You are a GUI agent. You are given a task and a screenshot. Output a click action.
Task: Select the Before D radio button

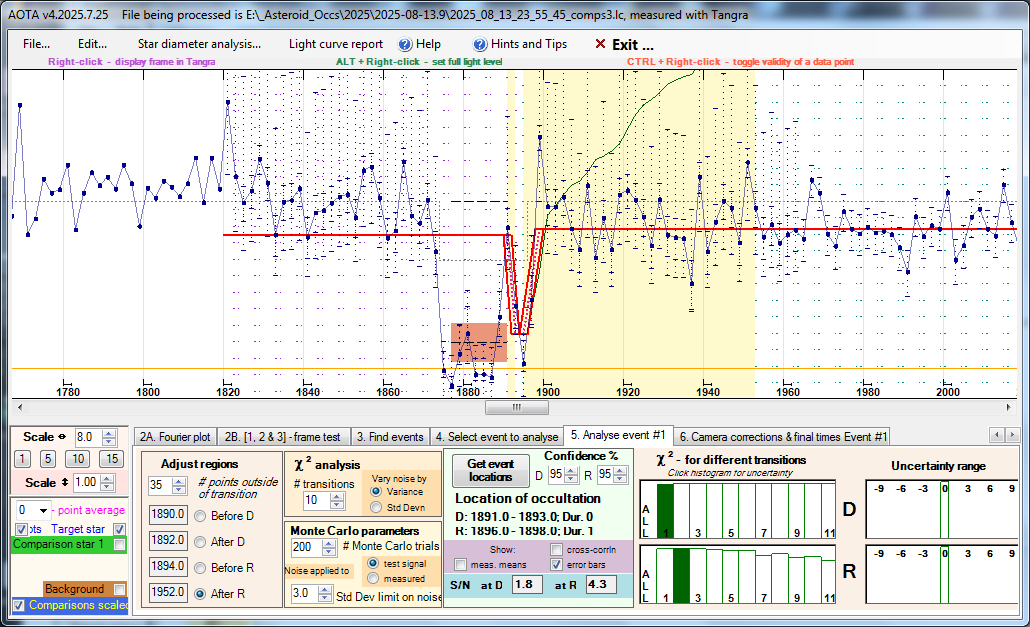(200, 515)
